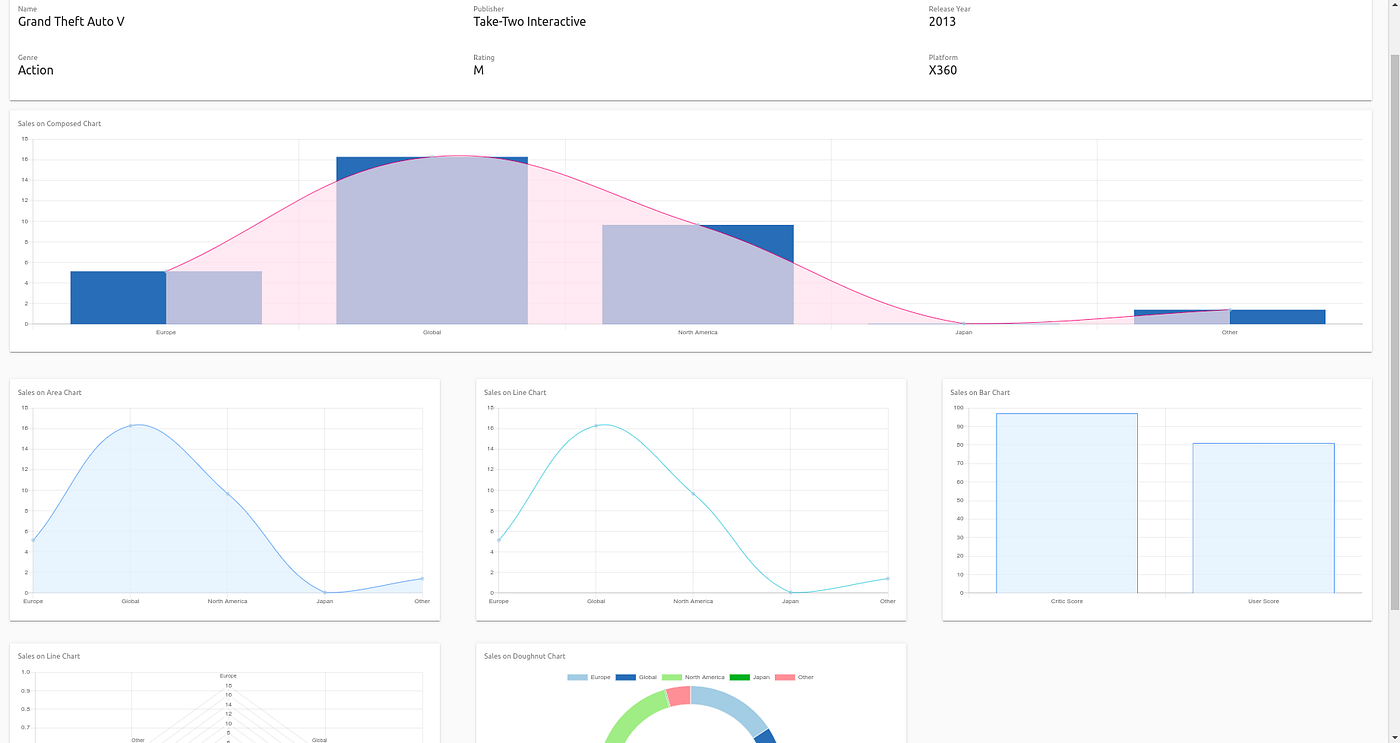Viewport: 1400px width, 743px height.
Task: Select the publisher Take-Two Interactive
Action: click(x=529, y=22)
